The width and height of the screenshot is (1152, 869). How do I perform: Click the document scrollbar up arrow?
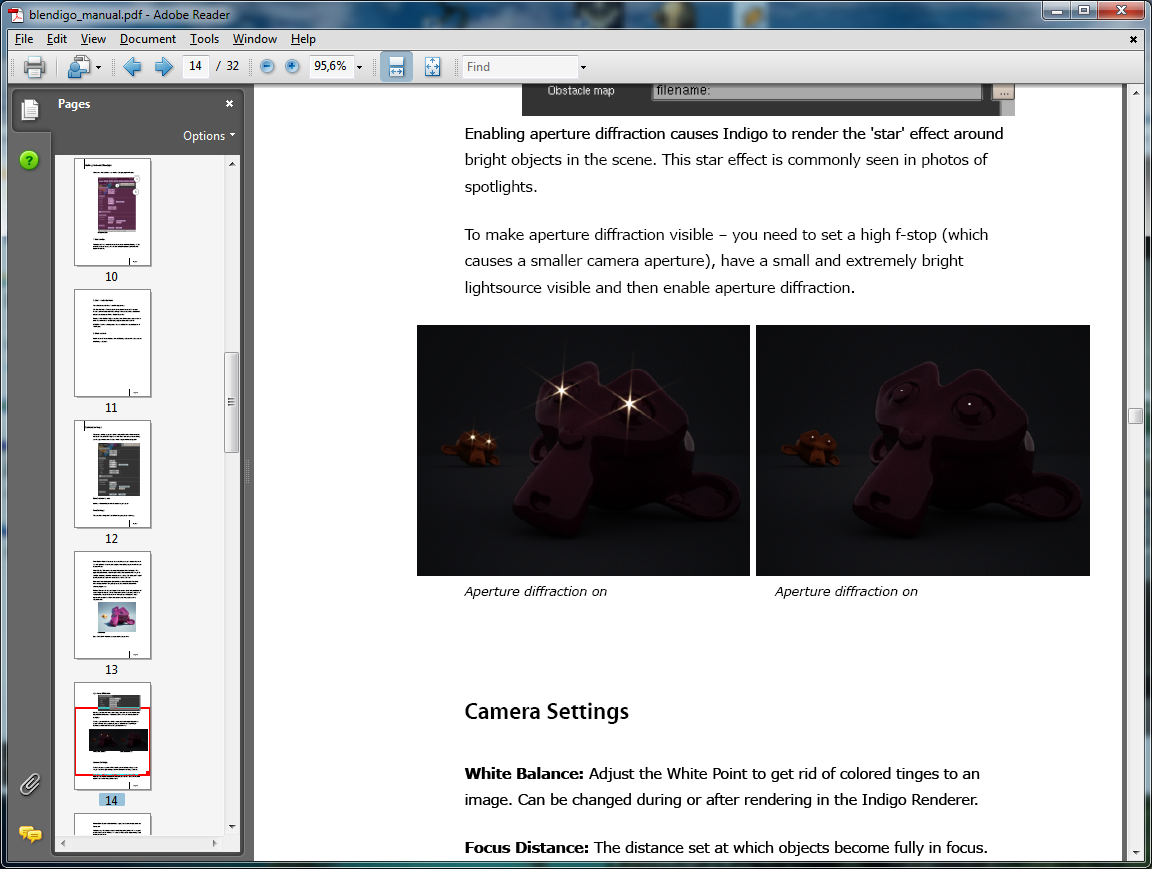(x=1136, y=93)
